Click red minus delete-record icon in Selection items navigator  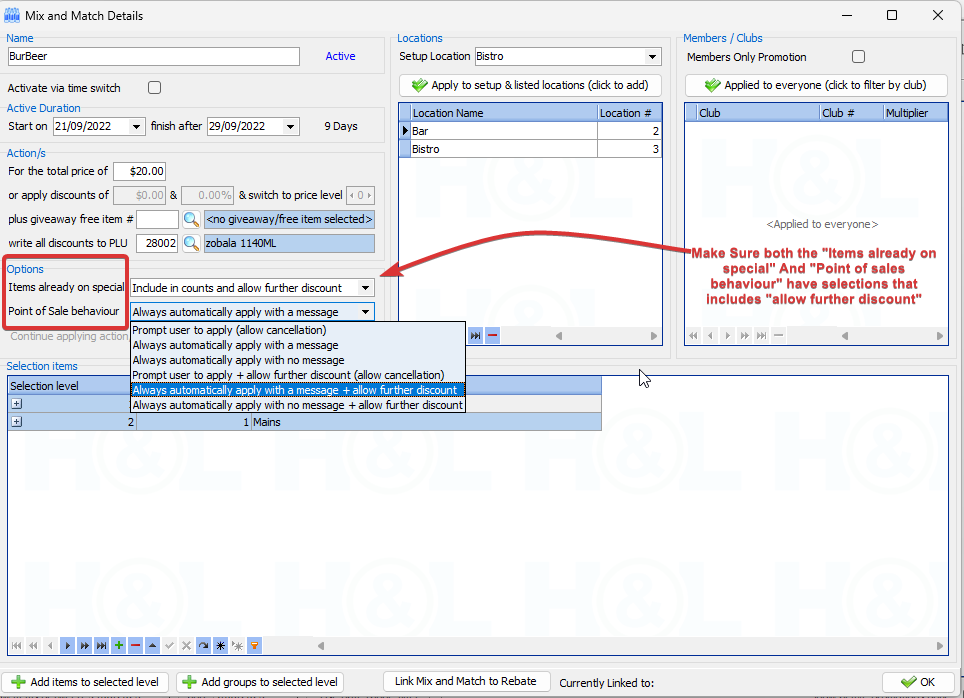(136, 646)
